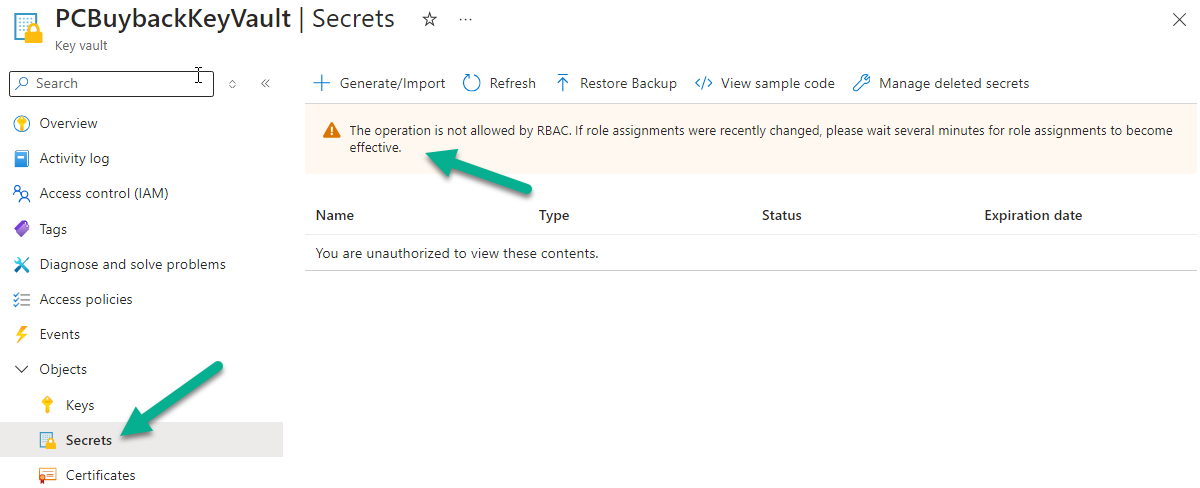Click the circular Refresh icon
The width and height of the screenshot is (1200, 488).
[x=471, y=84]
